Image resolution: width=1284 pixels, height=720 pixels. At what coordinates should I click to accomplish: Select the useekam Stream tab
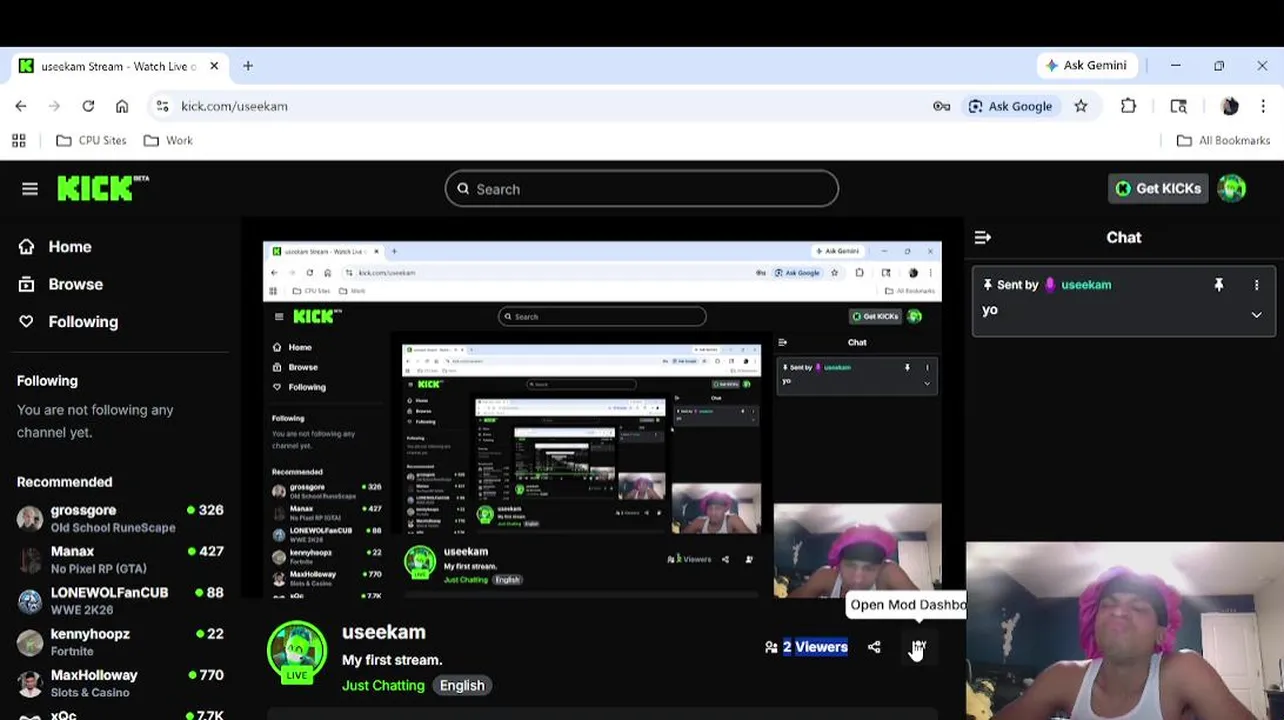120,66
